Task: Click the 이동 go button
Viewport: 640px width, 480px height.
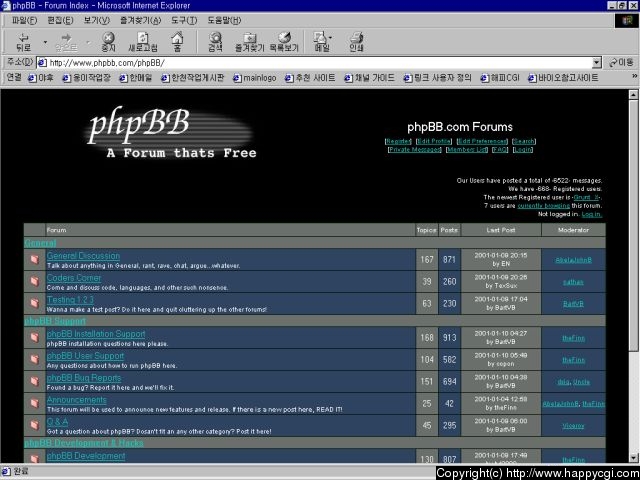Action: click(x=621, y=62)
